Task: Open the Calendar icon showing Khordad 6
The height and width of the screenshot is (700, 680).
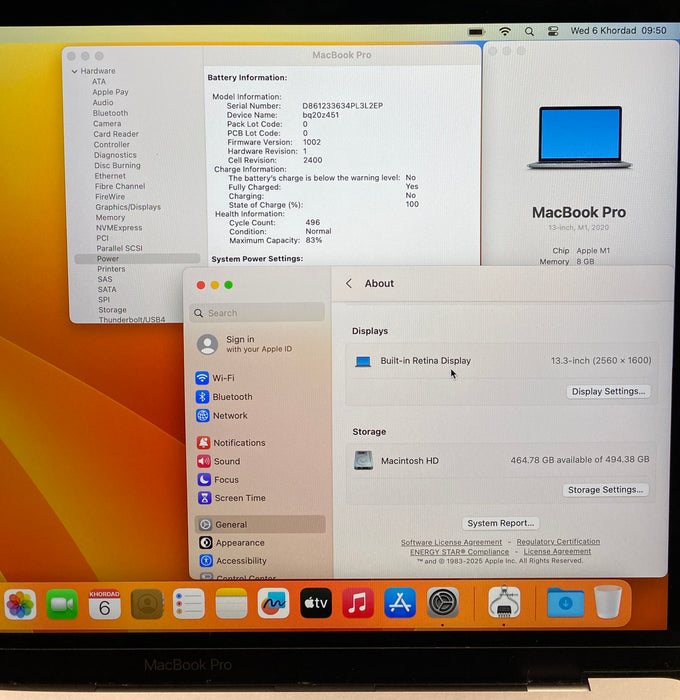Action: tap(104, 604)
